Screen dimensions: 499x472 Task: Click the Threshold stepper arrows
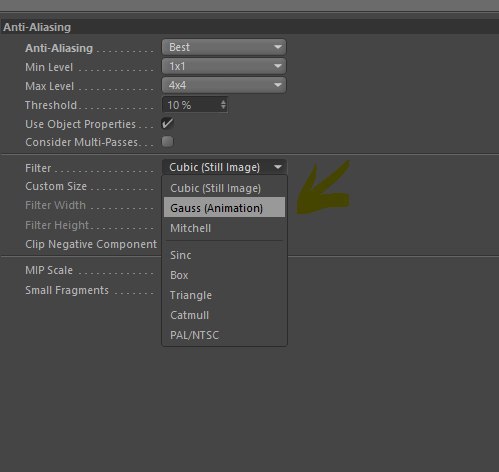click(223, 105)
